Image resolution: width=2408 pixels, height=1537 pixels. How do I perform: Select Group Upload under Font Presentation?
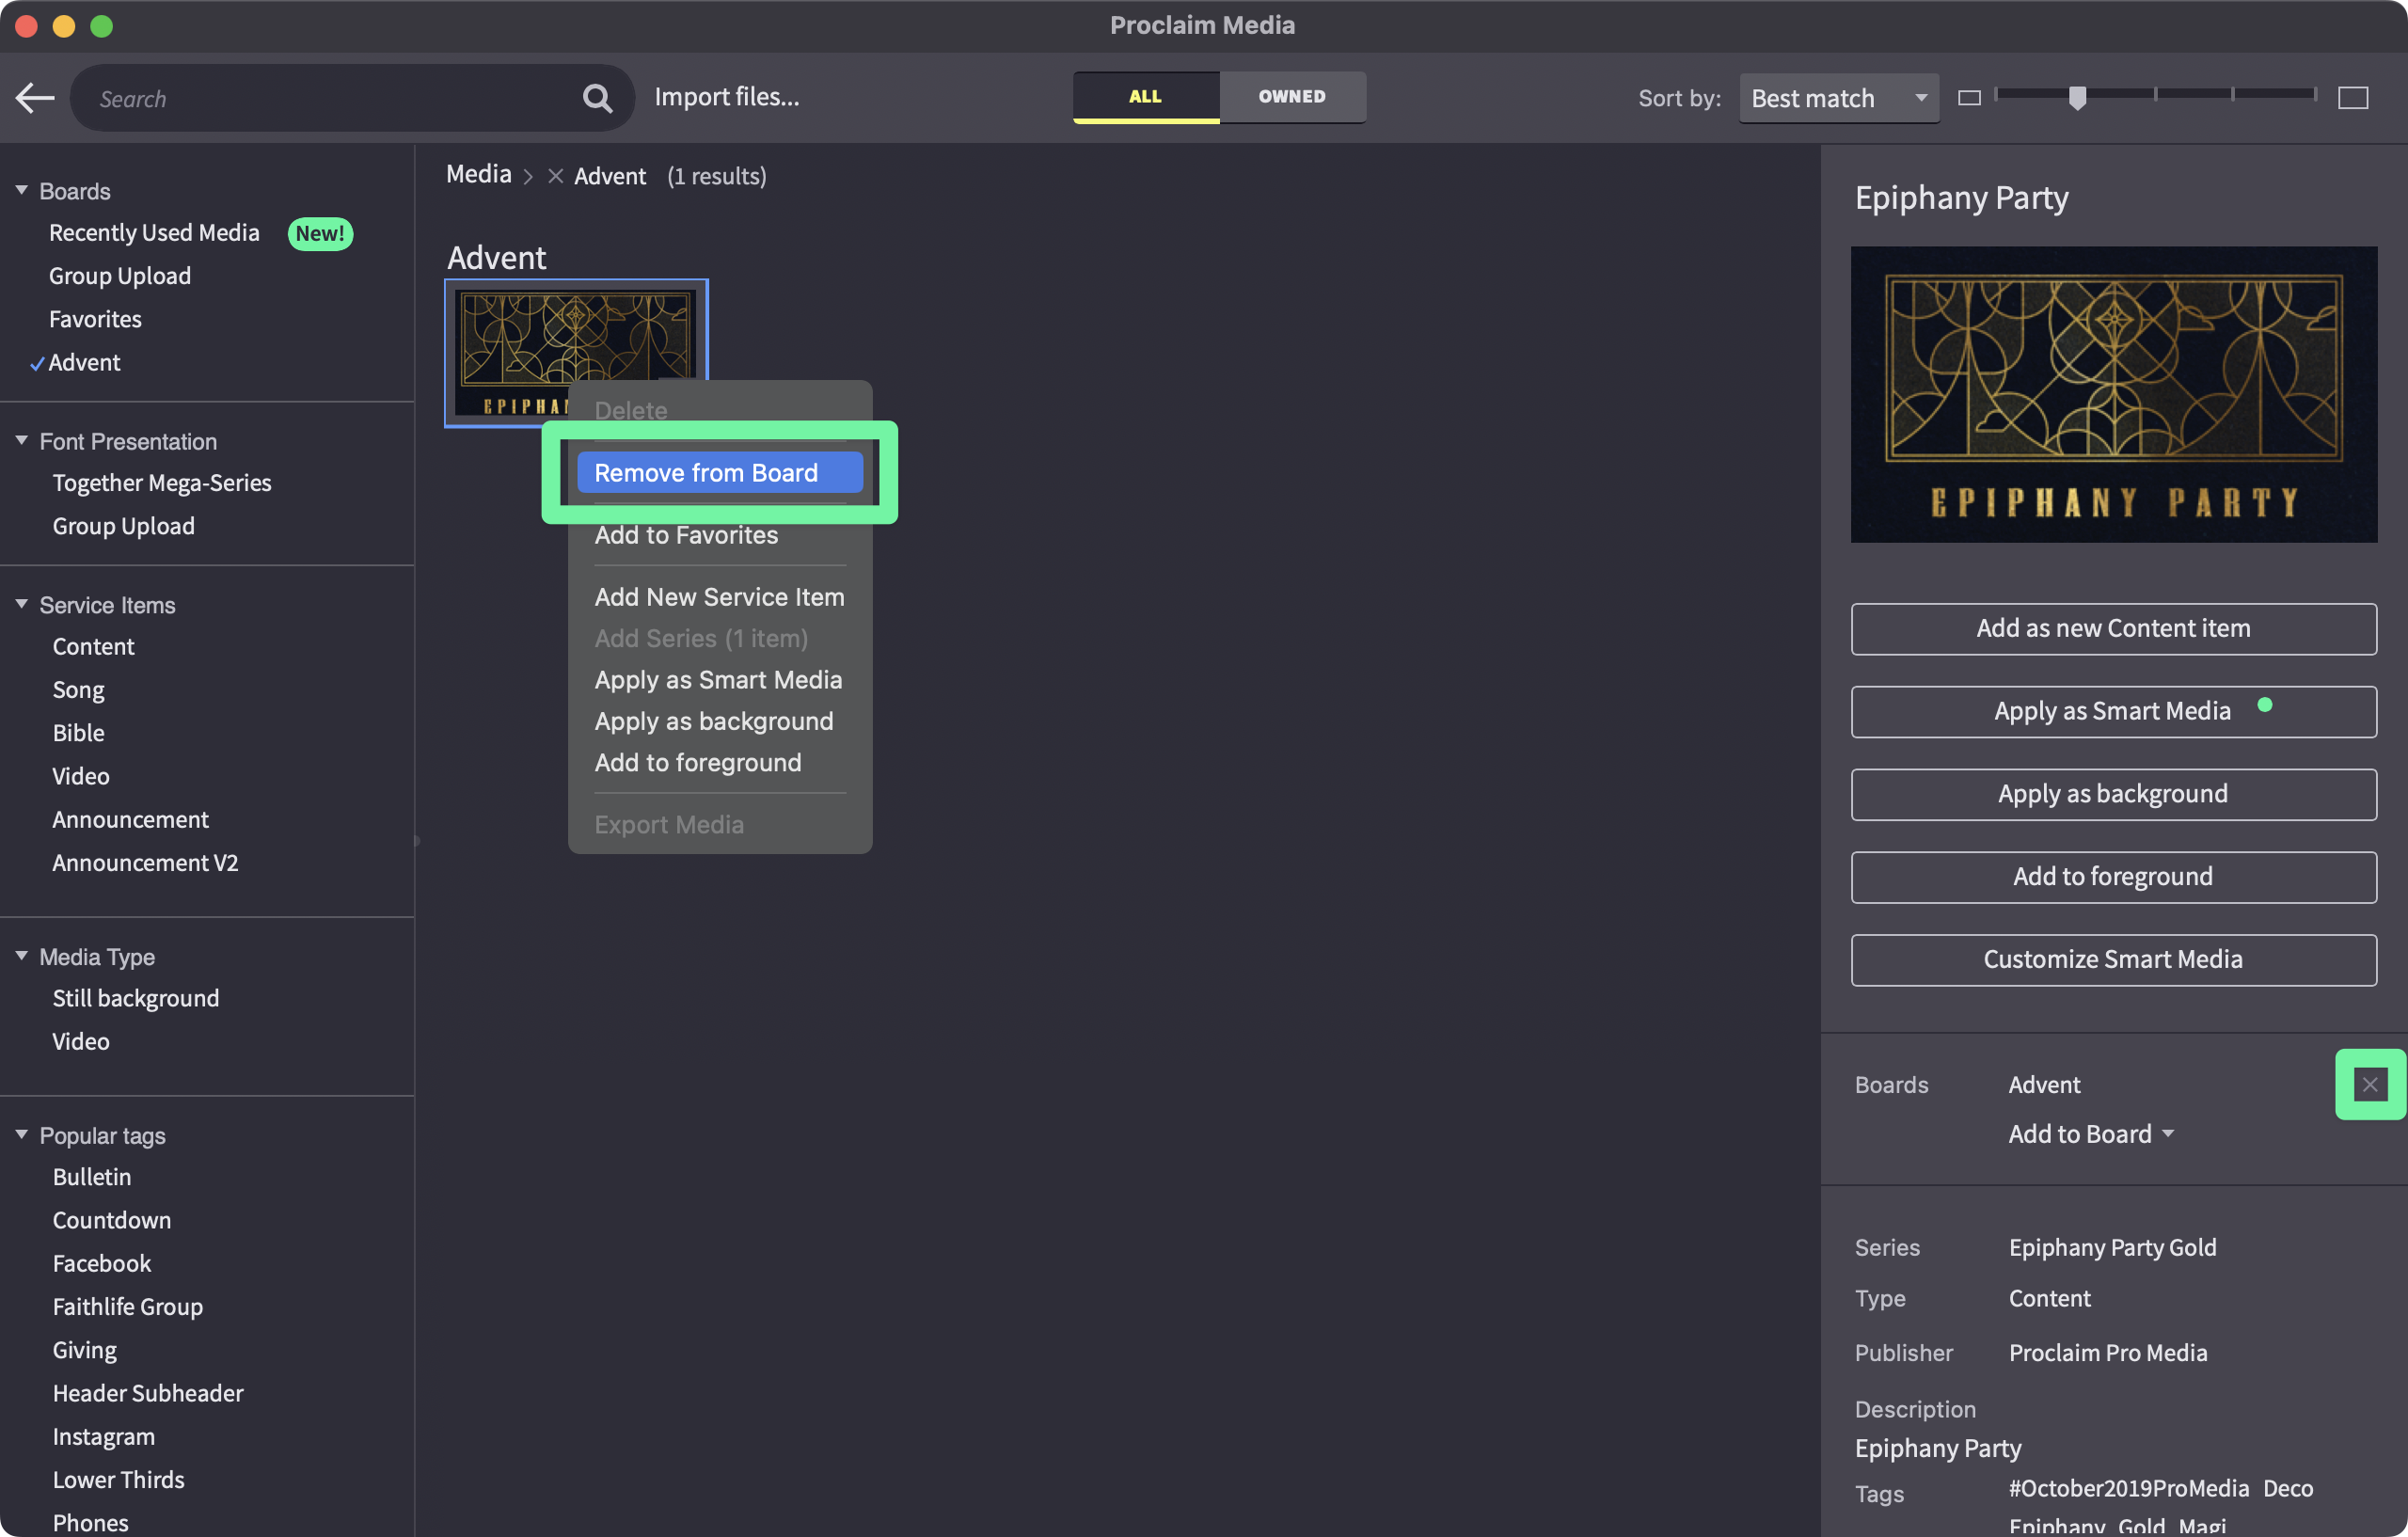click(124, 526)
